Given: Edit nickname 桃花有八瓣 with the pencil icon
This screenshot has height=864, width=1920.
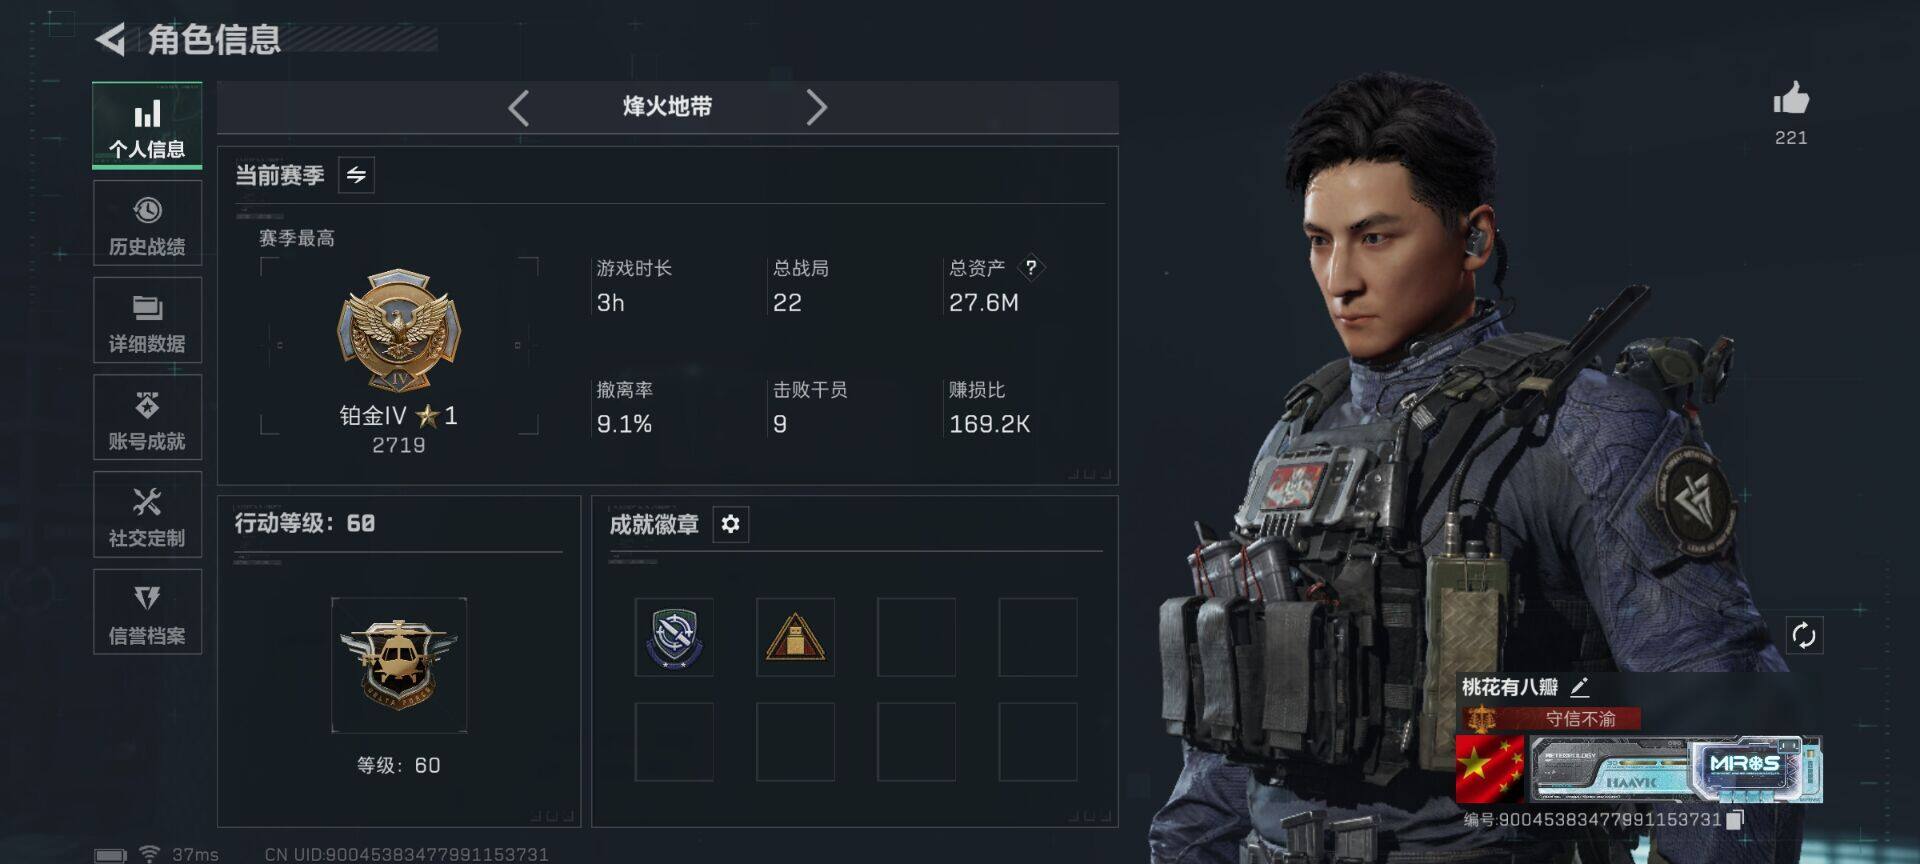Looking at the screenshot, I should 1580,687.
